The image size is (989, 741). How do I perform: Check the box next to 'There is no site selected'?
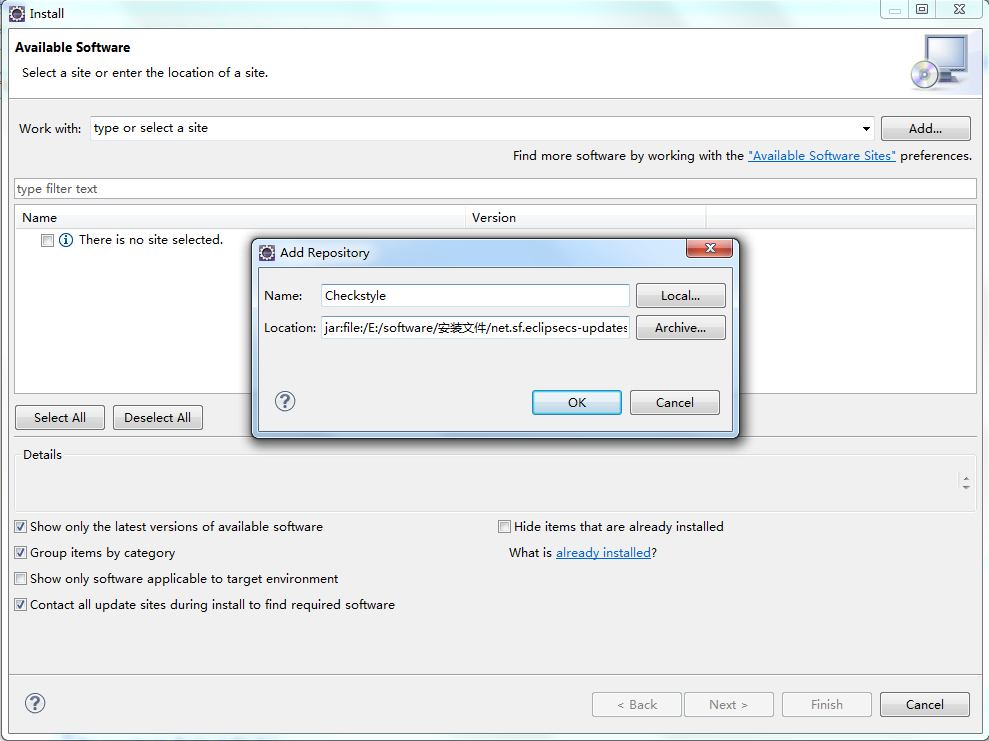[47, 240]
